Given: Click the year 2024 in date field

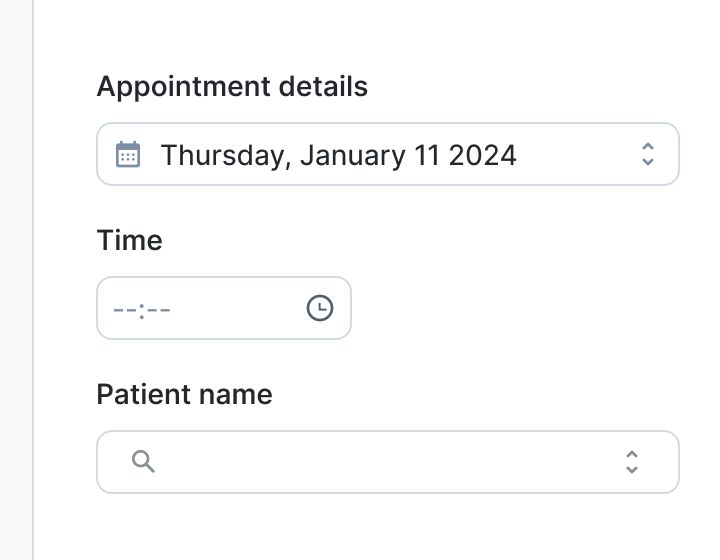Looking at the screenshot, I should [x=483, y=155].
